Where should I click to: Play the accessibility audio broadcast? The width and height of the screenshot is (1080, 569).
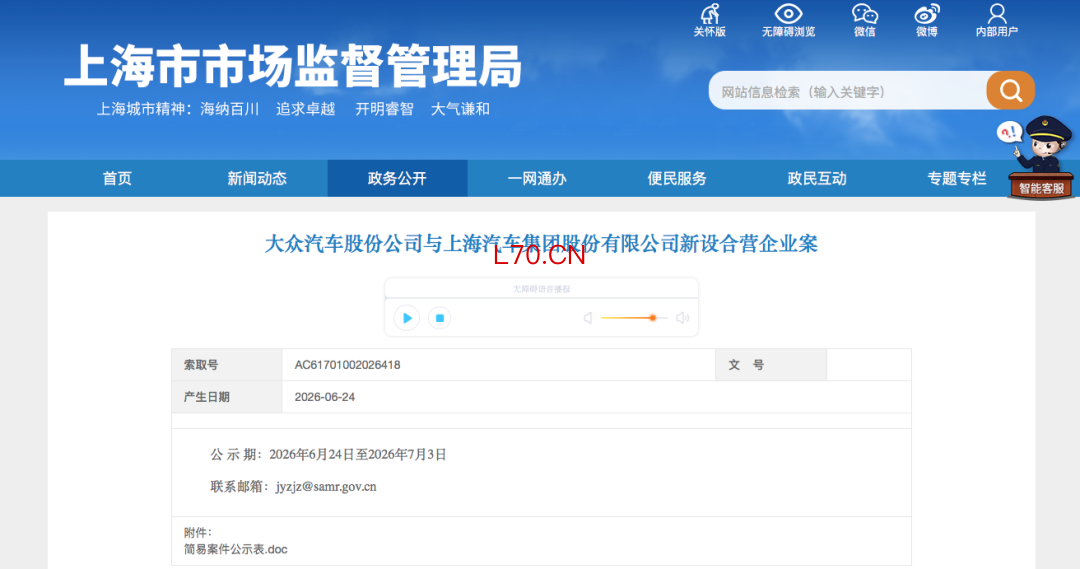[x=406, y=318]
